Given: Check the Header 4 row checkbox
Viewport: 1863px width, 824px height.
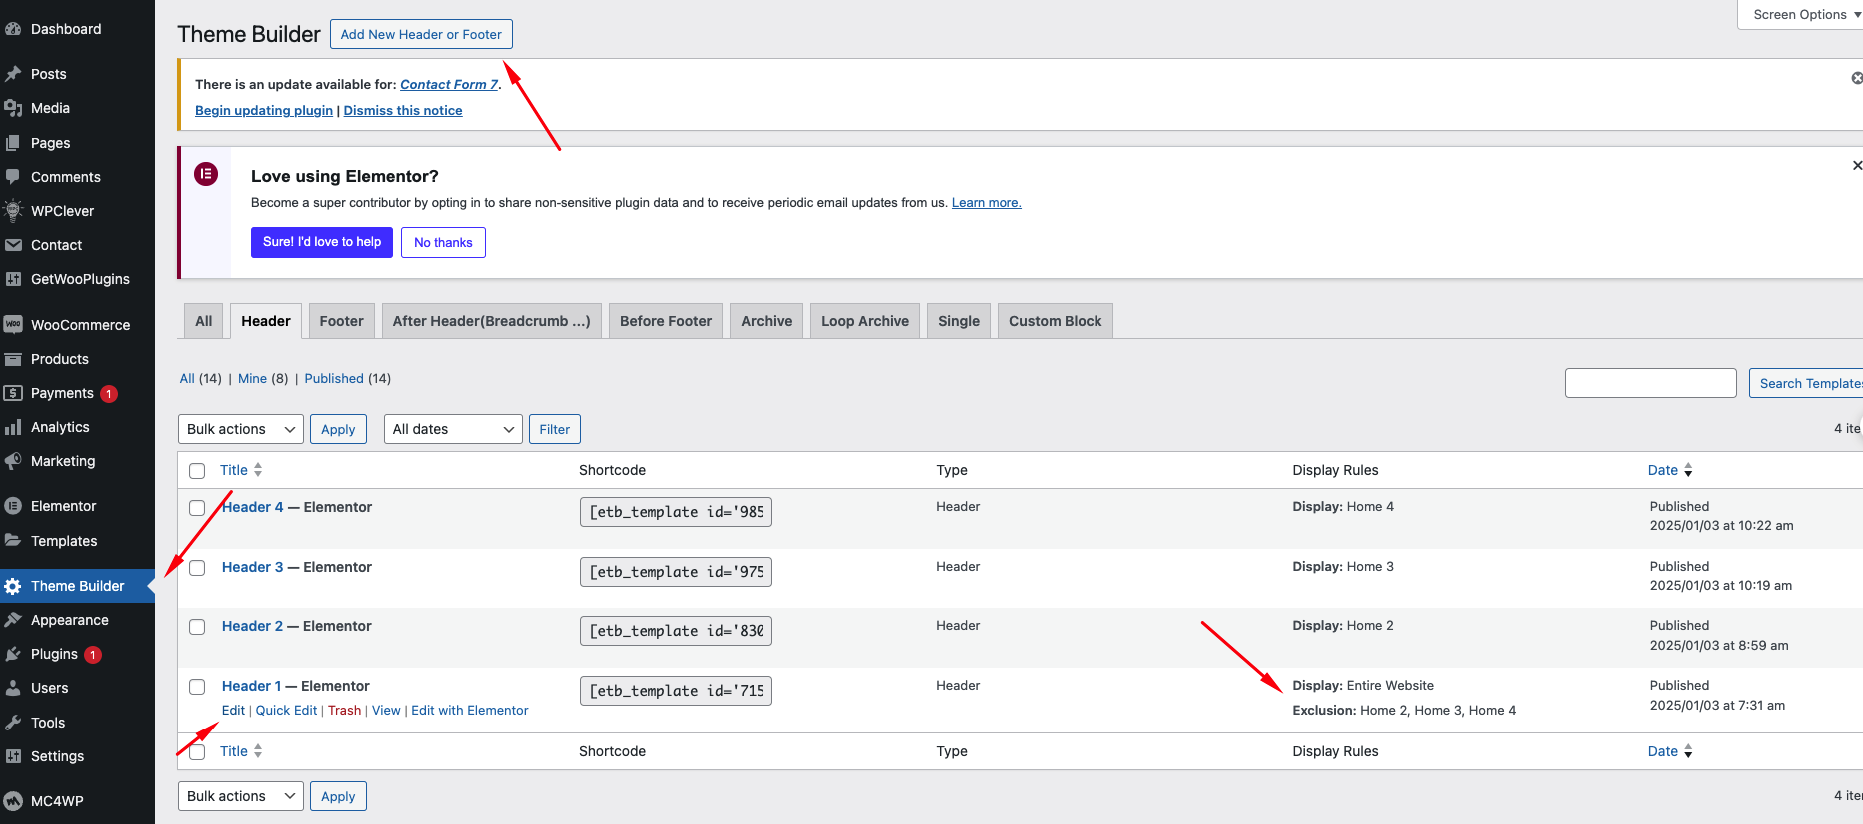Looking at the screenshot, I should click(197, 508).
